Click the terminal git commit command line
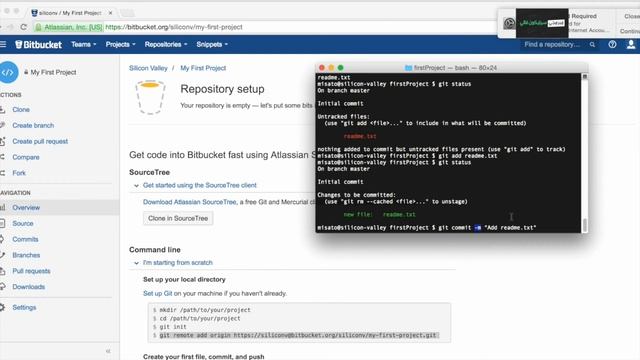640x360 pixels. 427,228
